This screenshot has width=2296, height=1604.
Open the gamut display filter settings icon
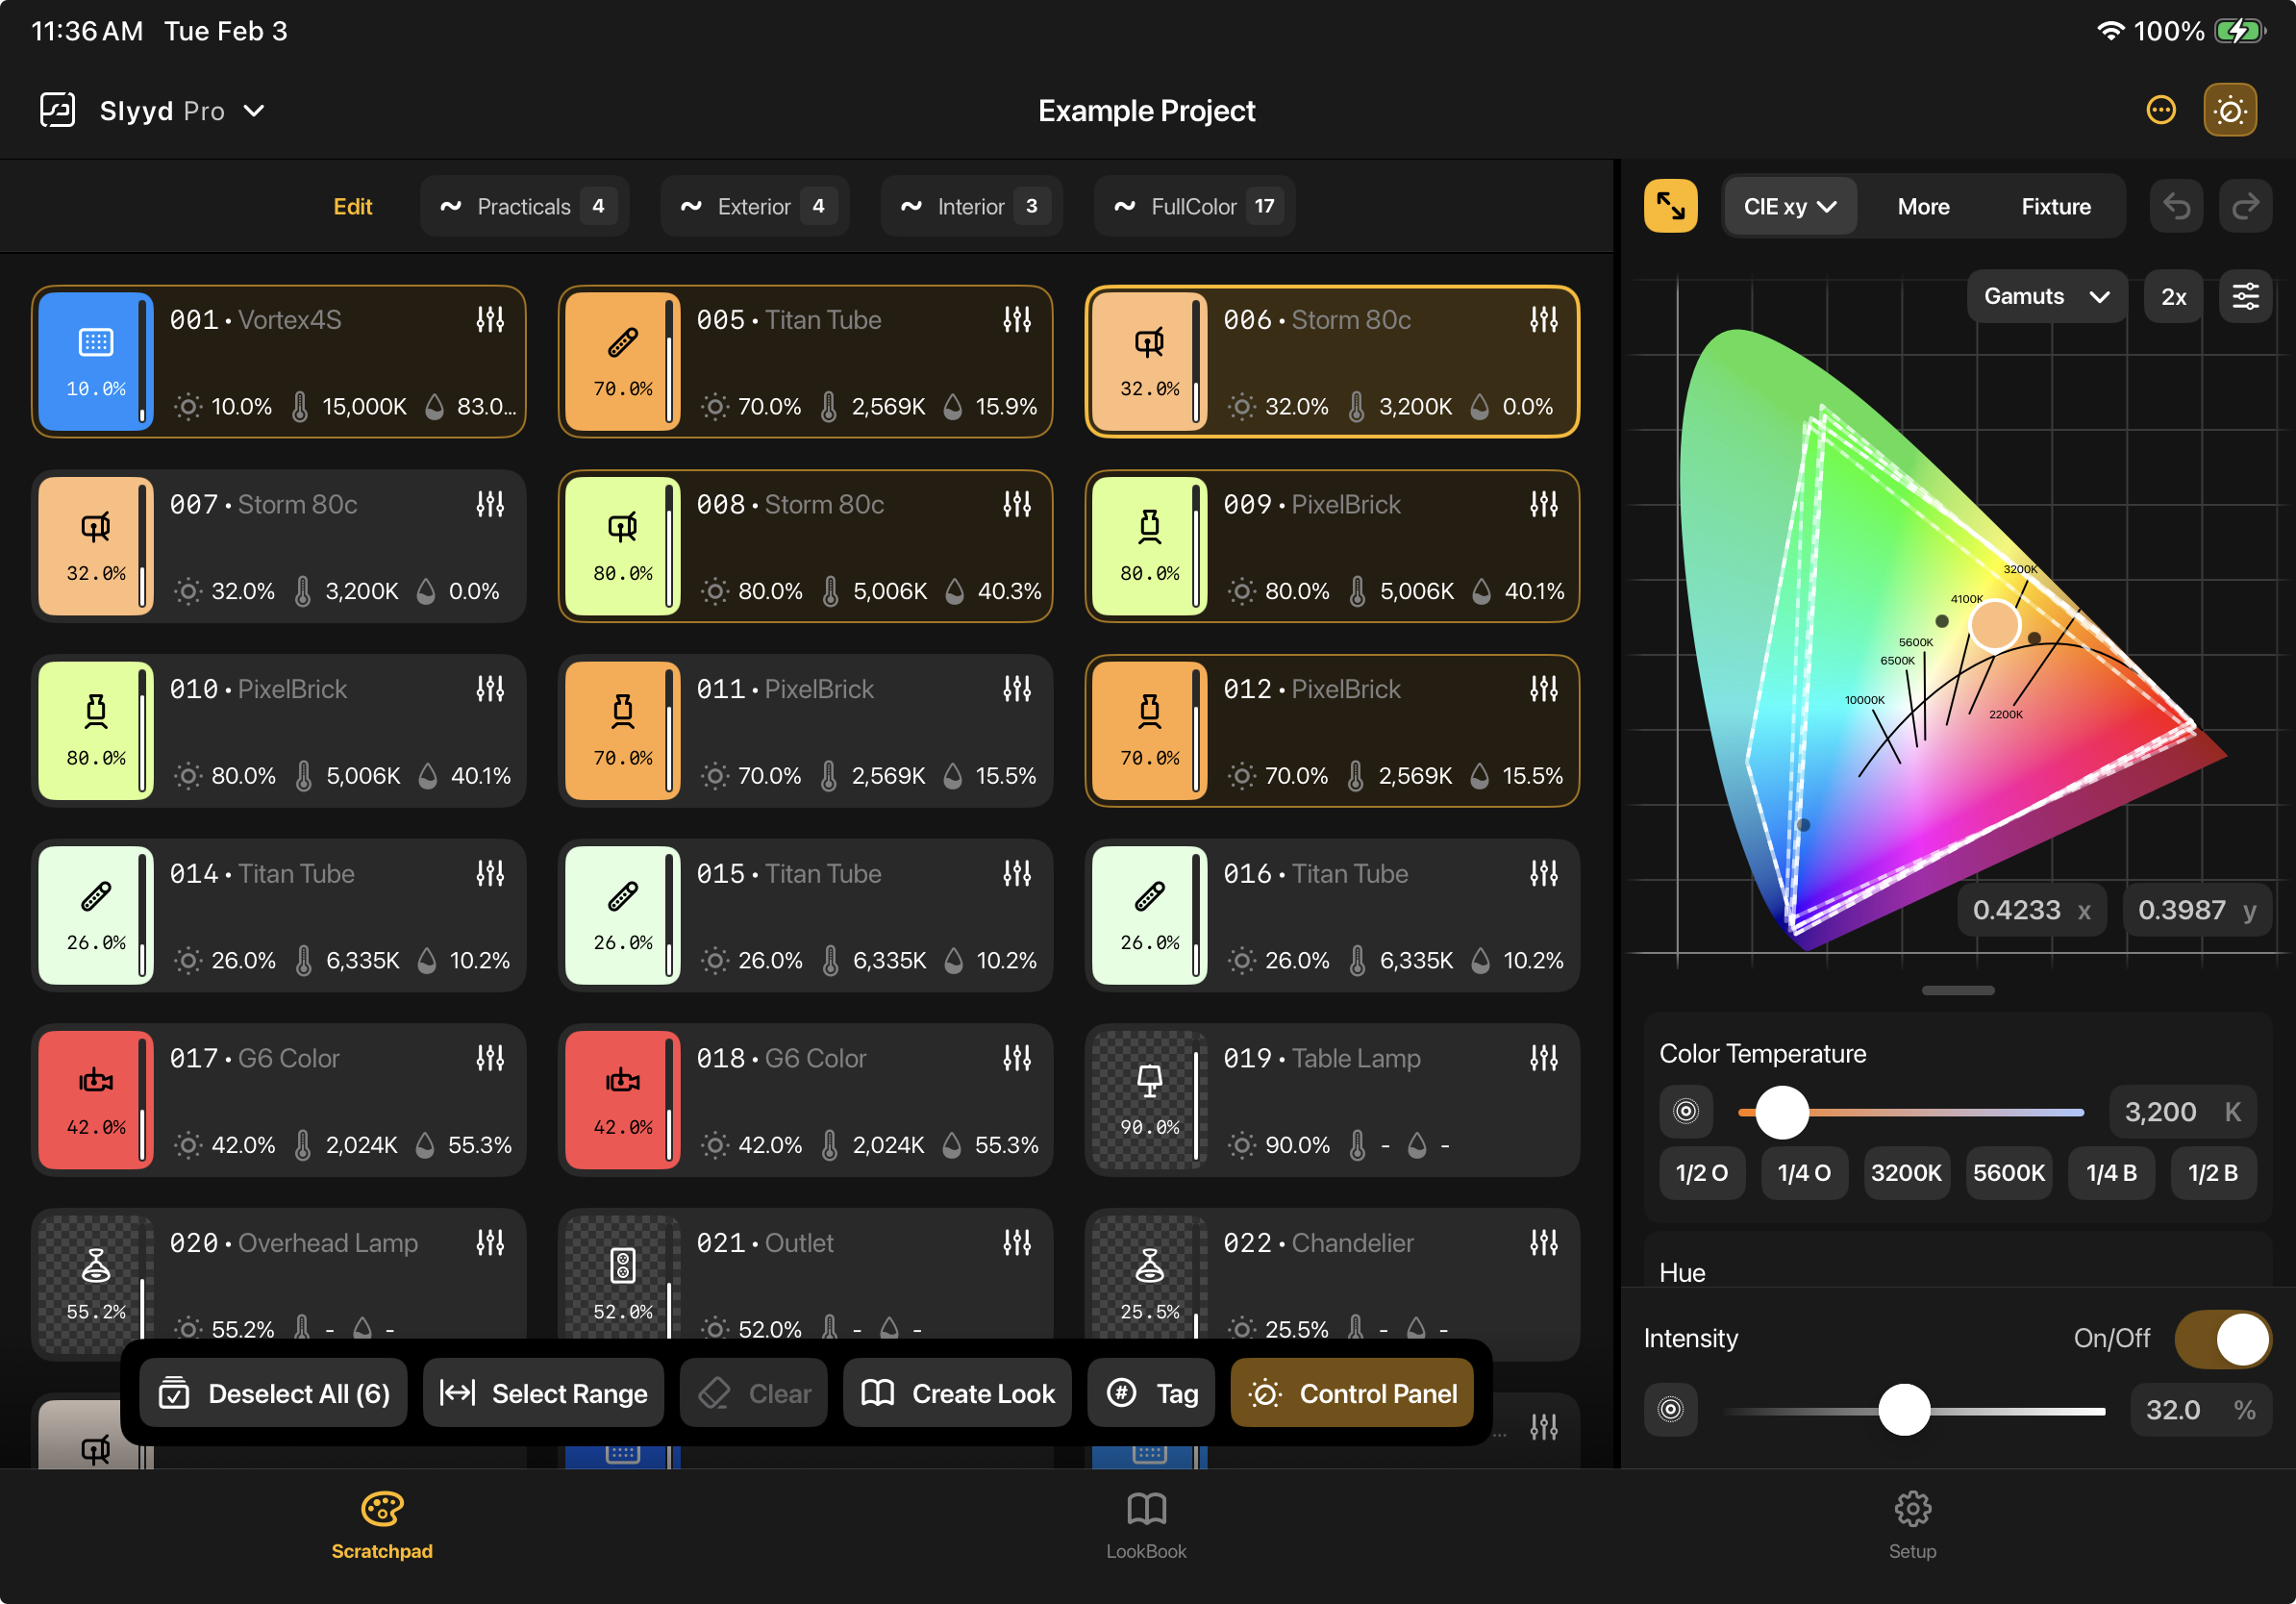click(2246, 296)
